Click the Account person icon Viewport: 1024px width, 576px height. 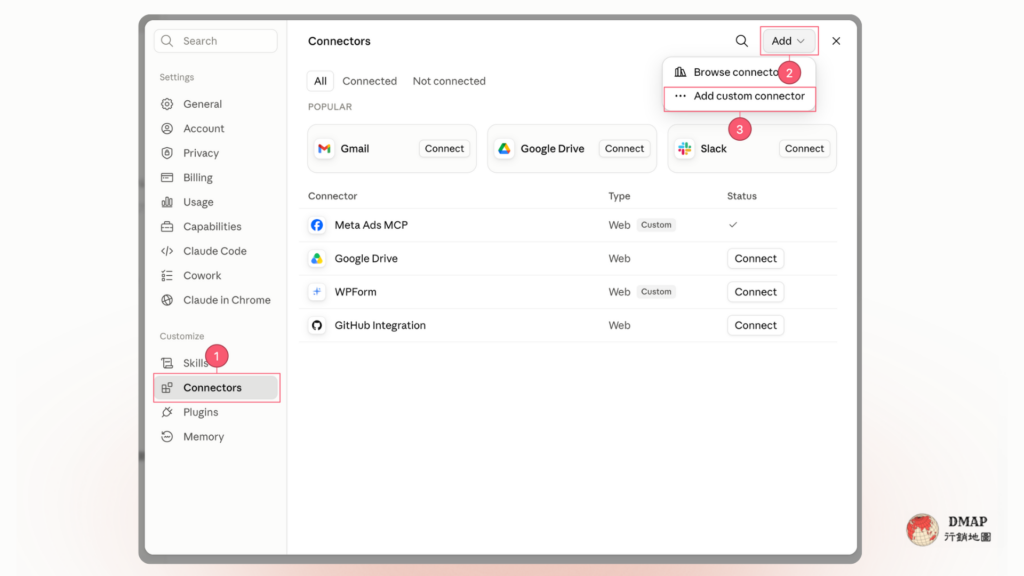click(167, 129)
